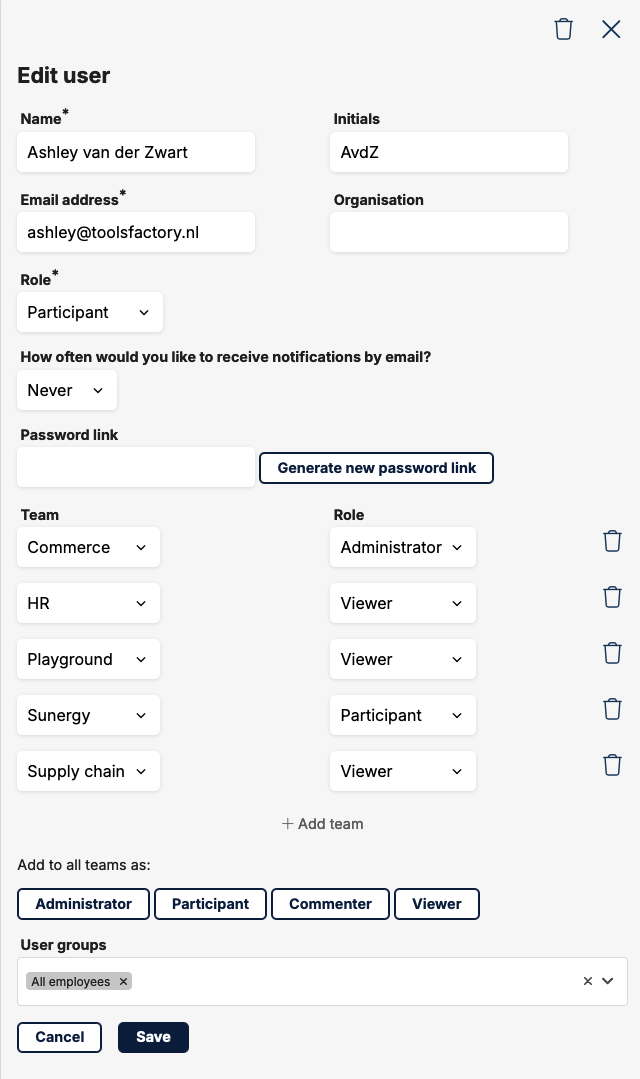Close the Edit user panel
The image size is (640, 1079).
[x=611, y=29]
